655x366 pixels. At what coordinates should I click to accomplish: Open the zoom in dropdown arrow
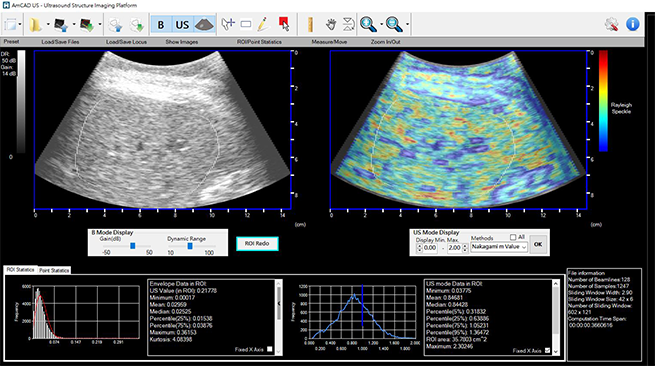coord(381,25)
